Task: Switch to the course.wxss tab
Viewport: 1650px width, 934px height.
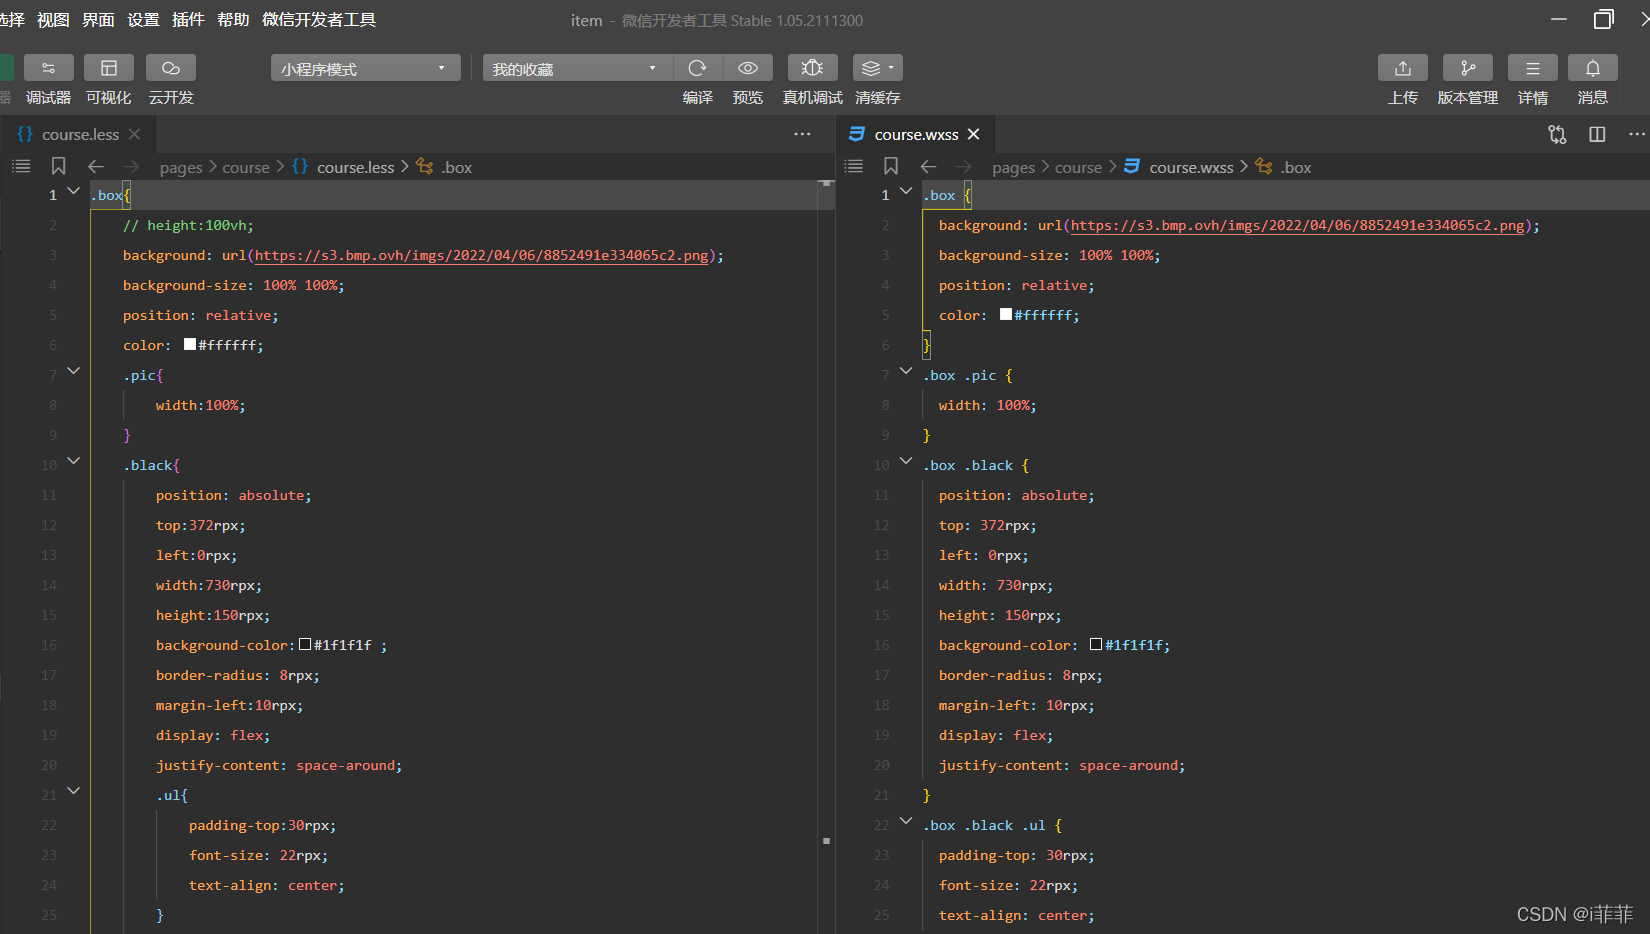Action: [916, 134]
